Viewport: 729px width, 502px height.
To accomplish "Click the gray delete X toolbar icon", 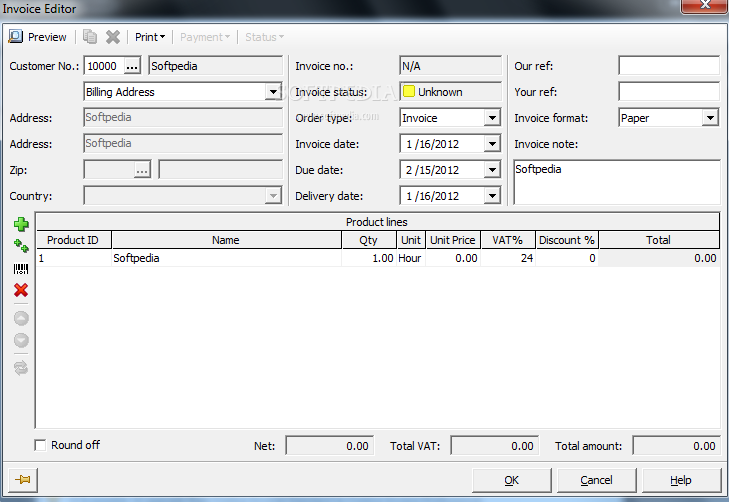I will point(113,37).
